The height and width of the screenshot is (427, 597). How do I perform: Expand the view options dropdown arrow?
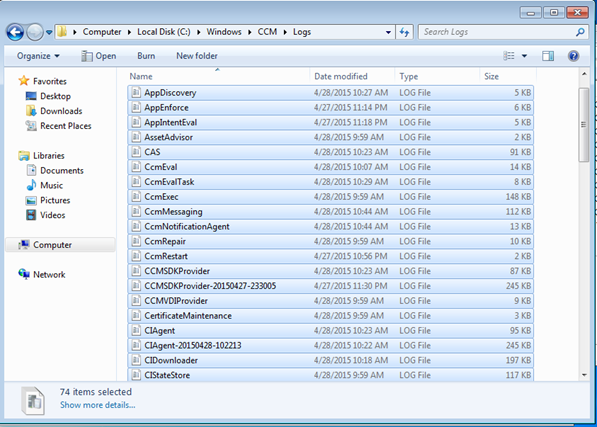click(524, 56)
